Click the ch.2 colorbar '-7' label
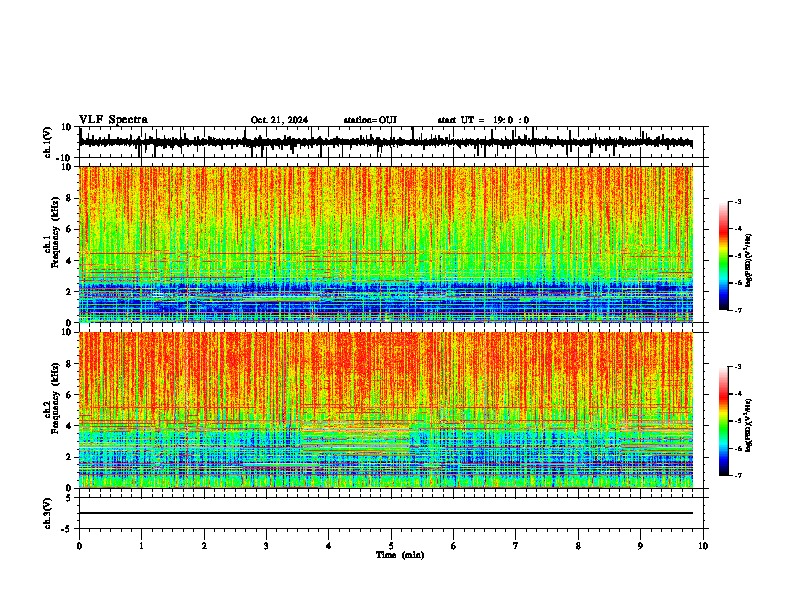This screenshot has height=612, width=792. (738, 475)
